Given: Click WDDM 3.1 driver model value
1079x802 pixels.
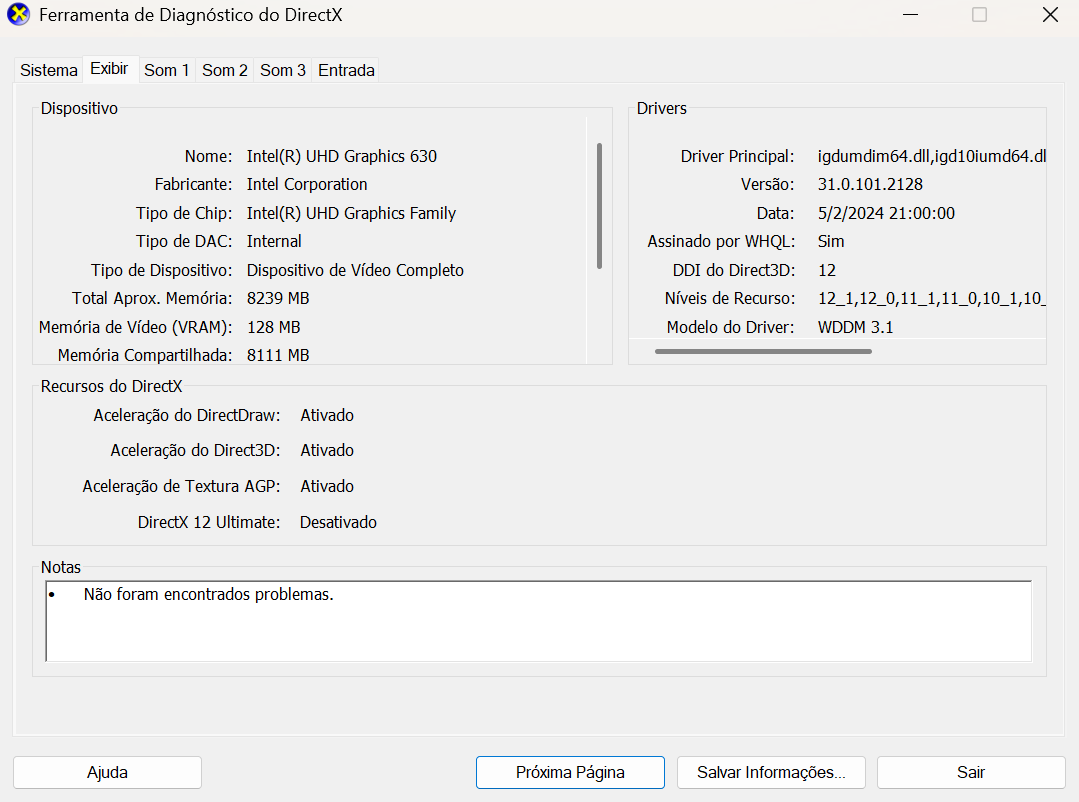Looking at the screenshot, I should coord(855,328).
